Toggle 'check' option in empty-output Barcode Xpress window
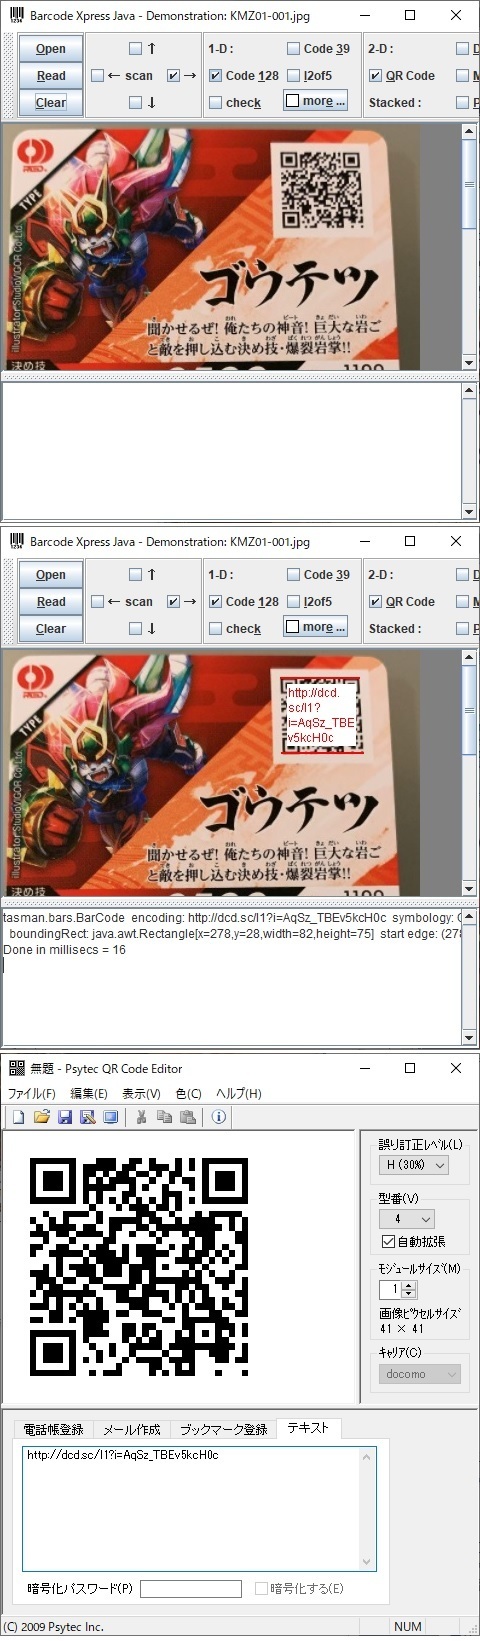Screen dimensions: 480x1641 pos(215,102)
